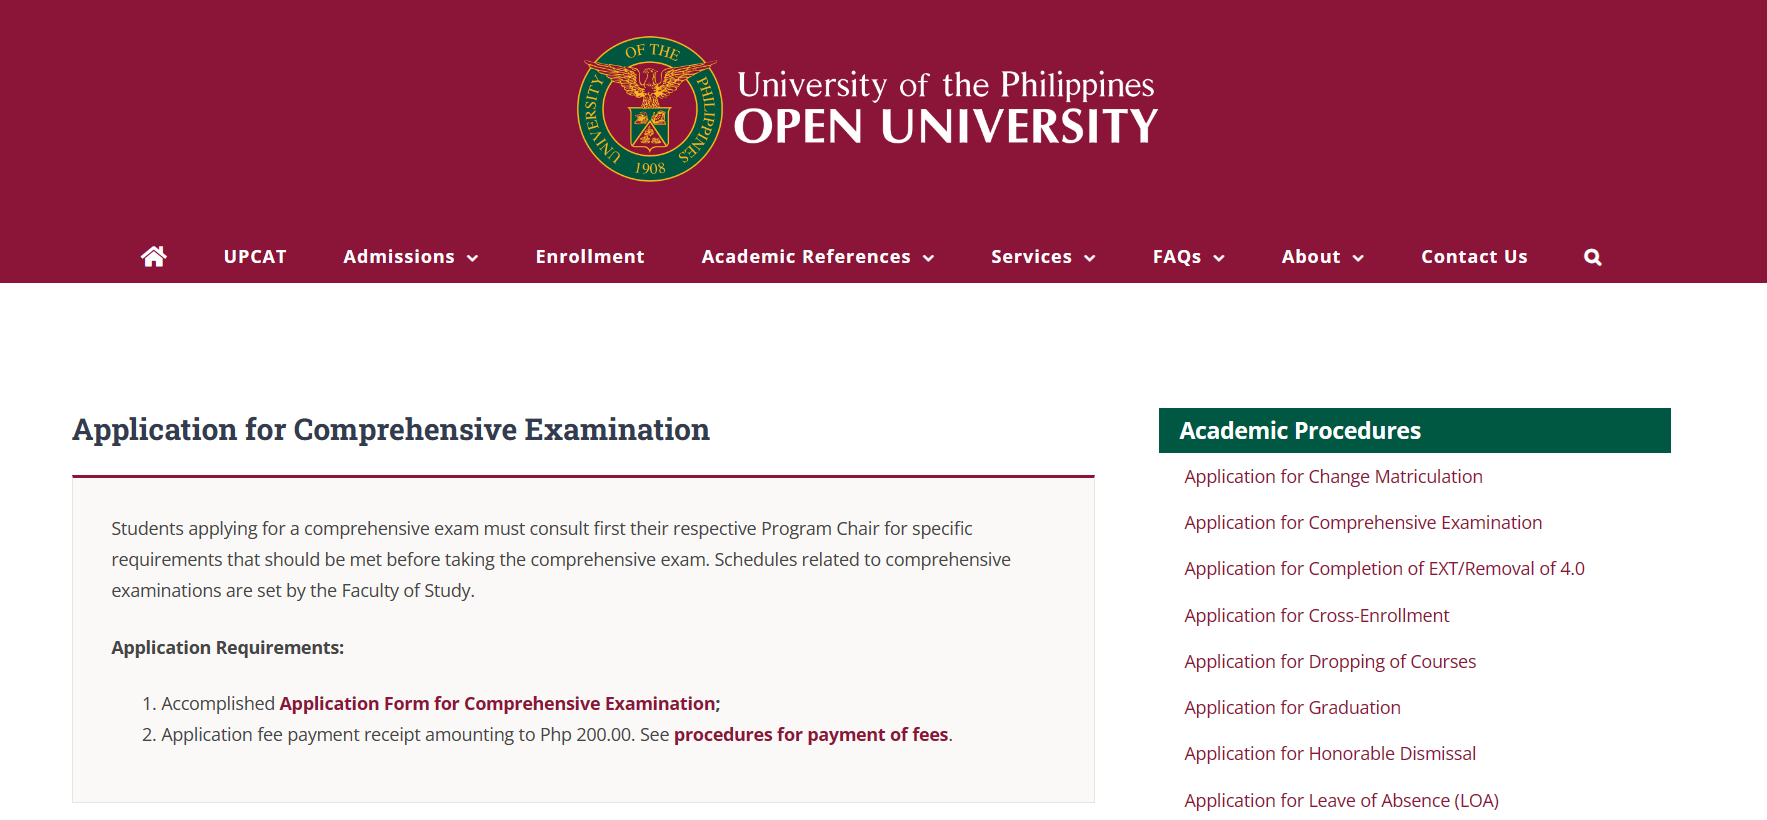Open the UPCAT menu item
The image size is (1767, 820).
point(255,257)
